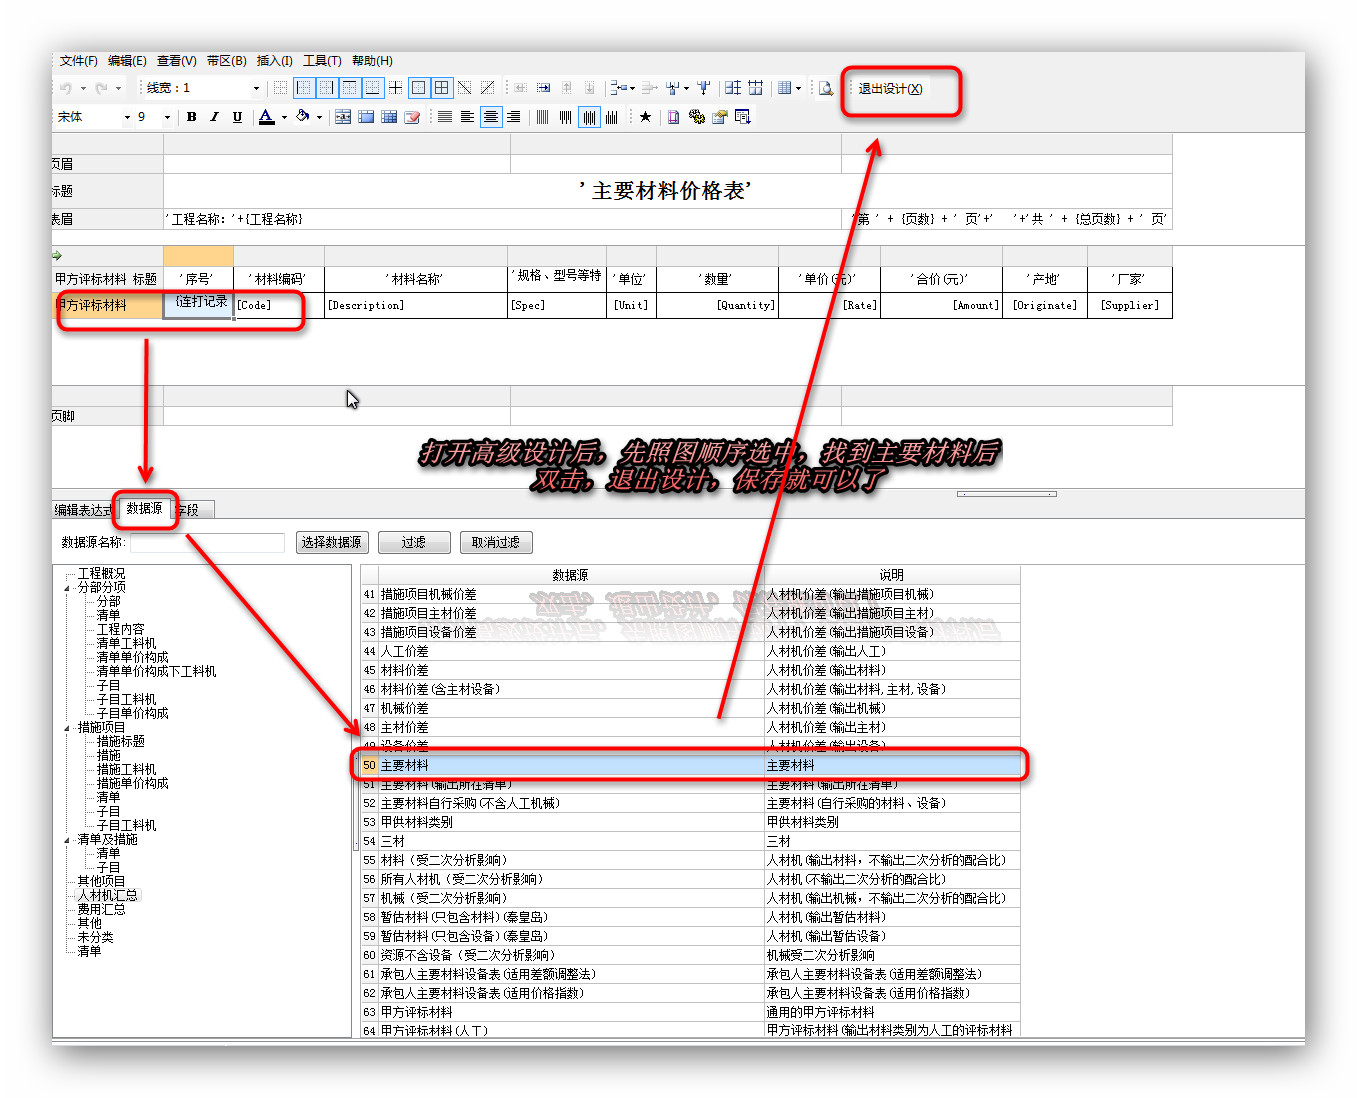1357x1098 pixels.
Task: Click the pink page icon
Action: pyautogui.click(x=673, y=117)
